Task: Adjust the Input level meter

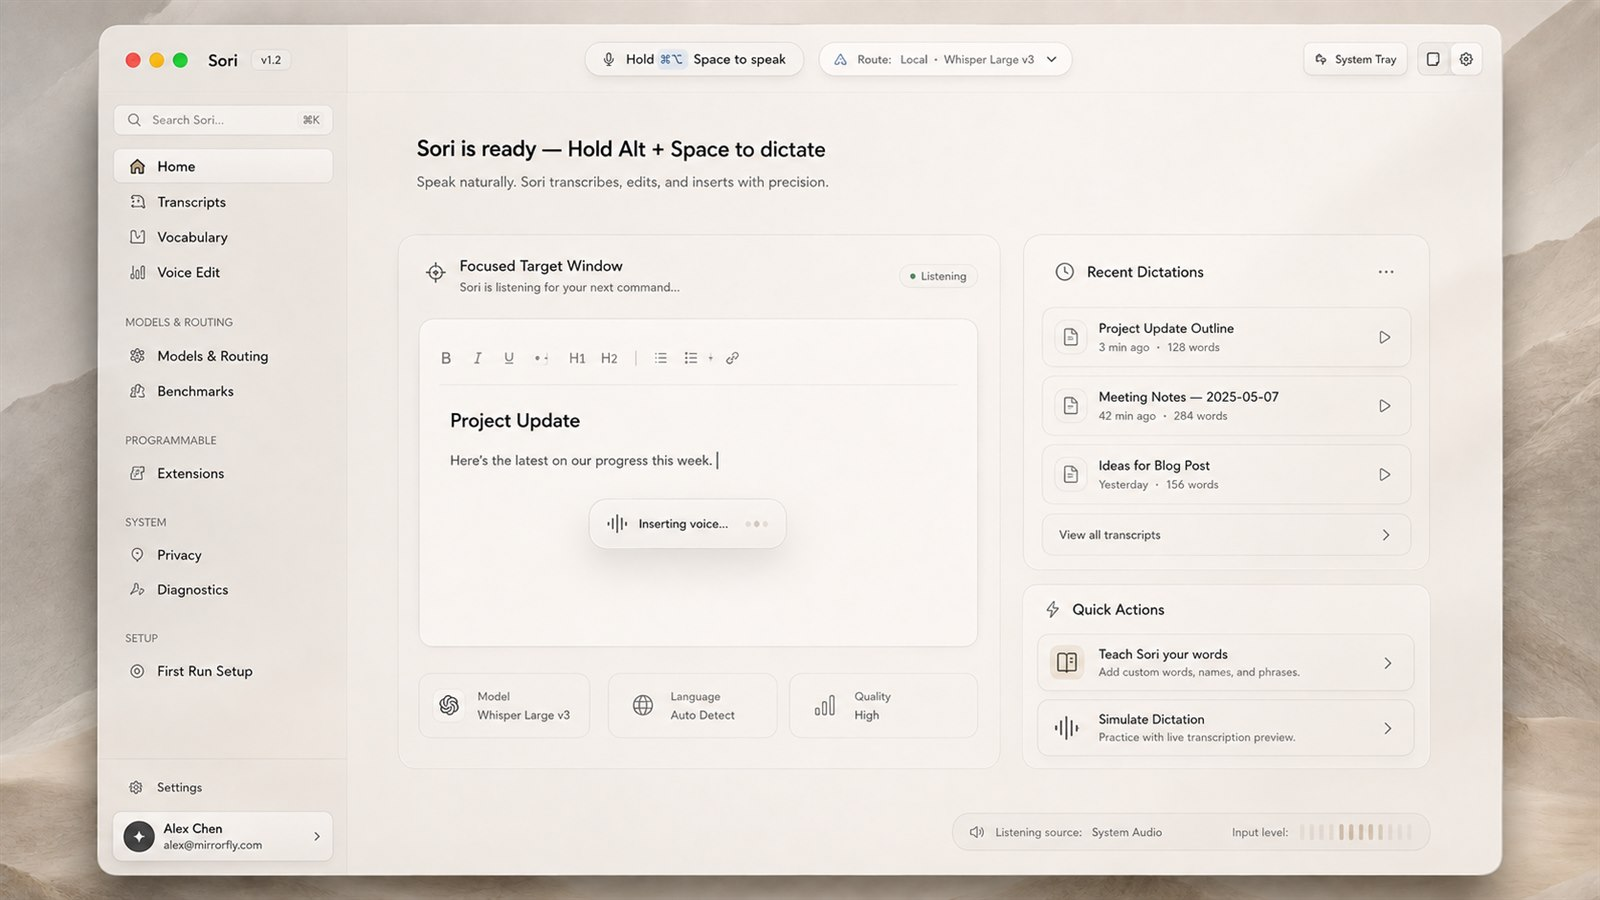Action: [x=1356, y=832]
